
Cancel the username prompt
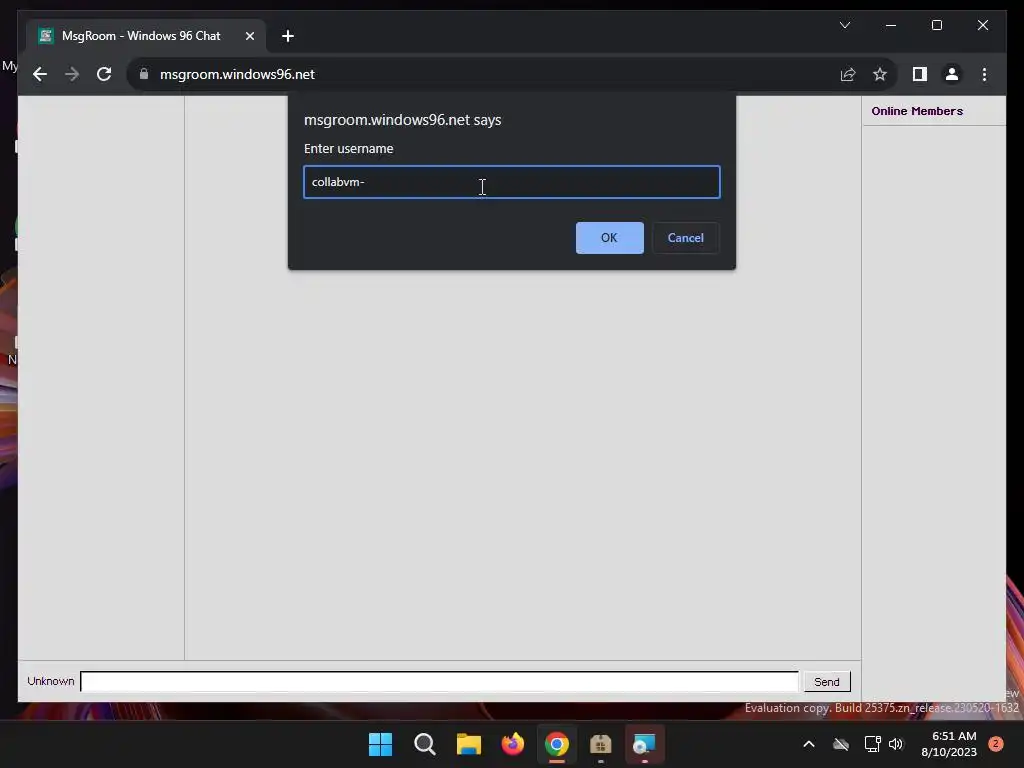685,238
